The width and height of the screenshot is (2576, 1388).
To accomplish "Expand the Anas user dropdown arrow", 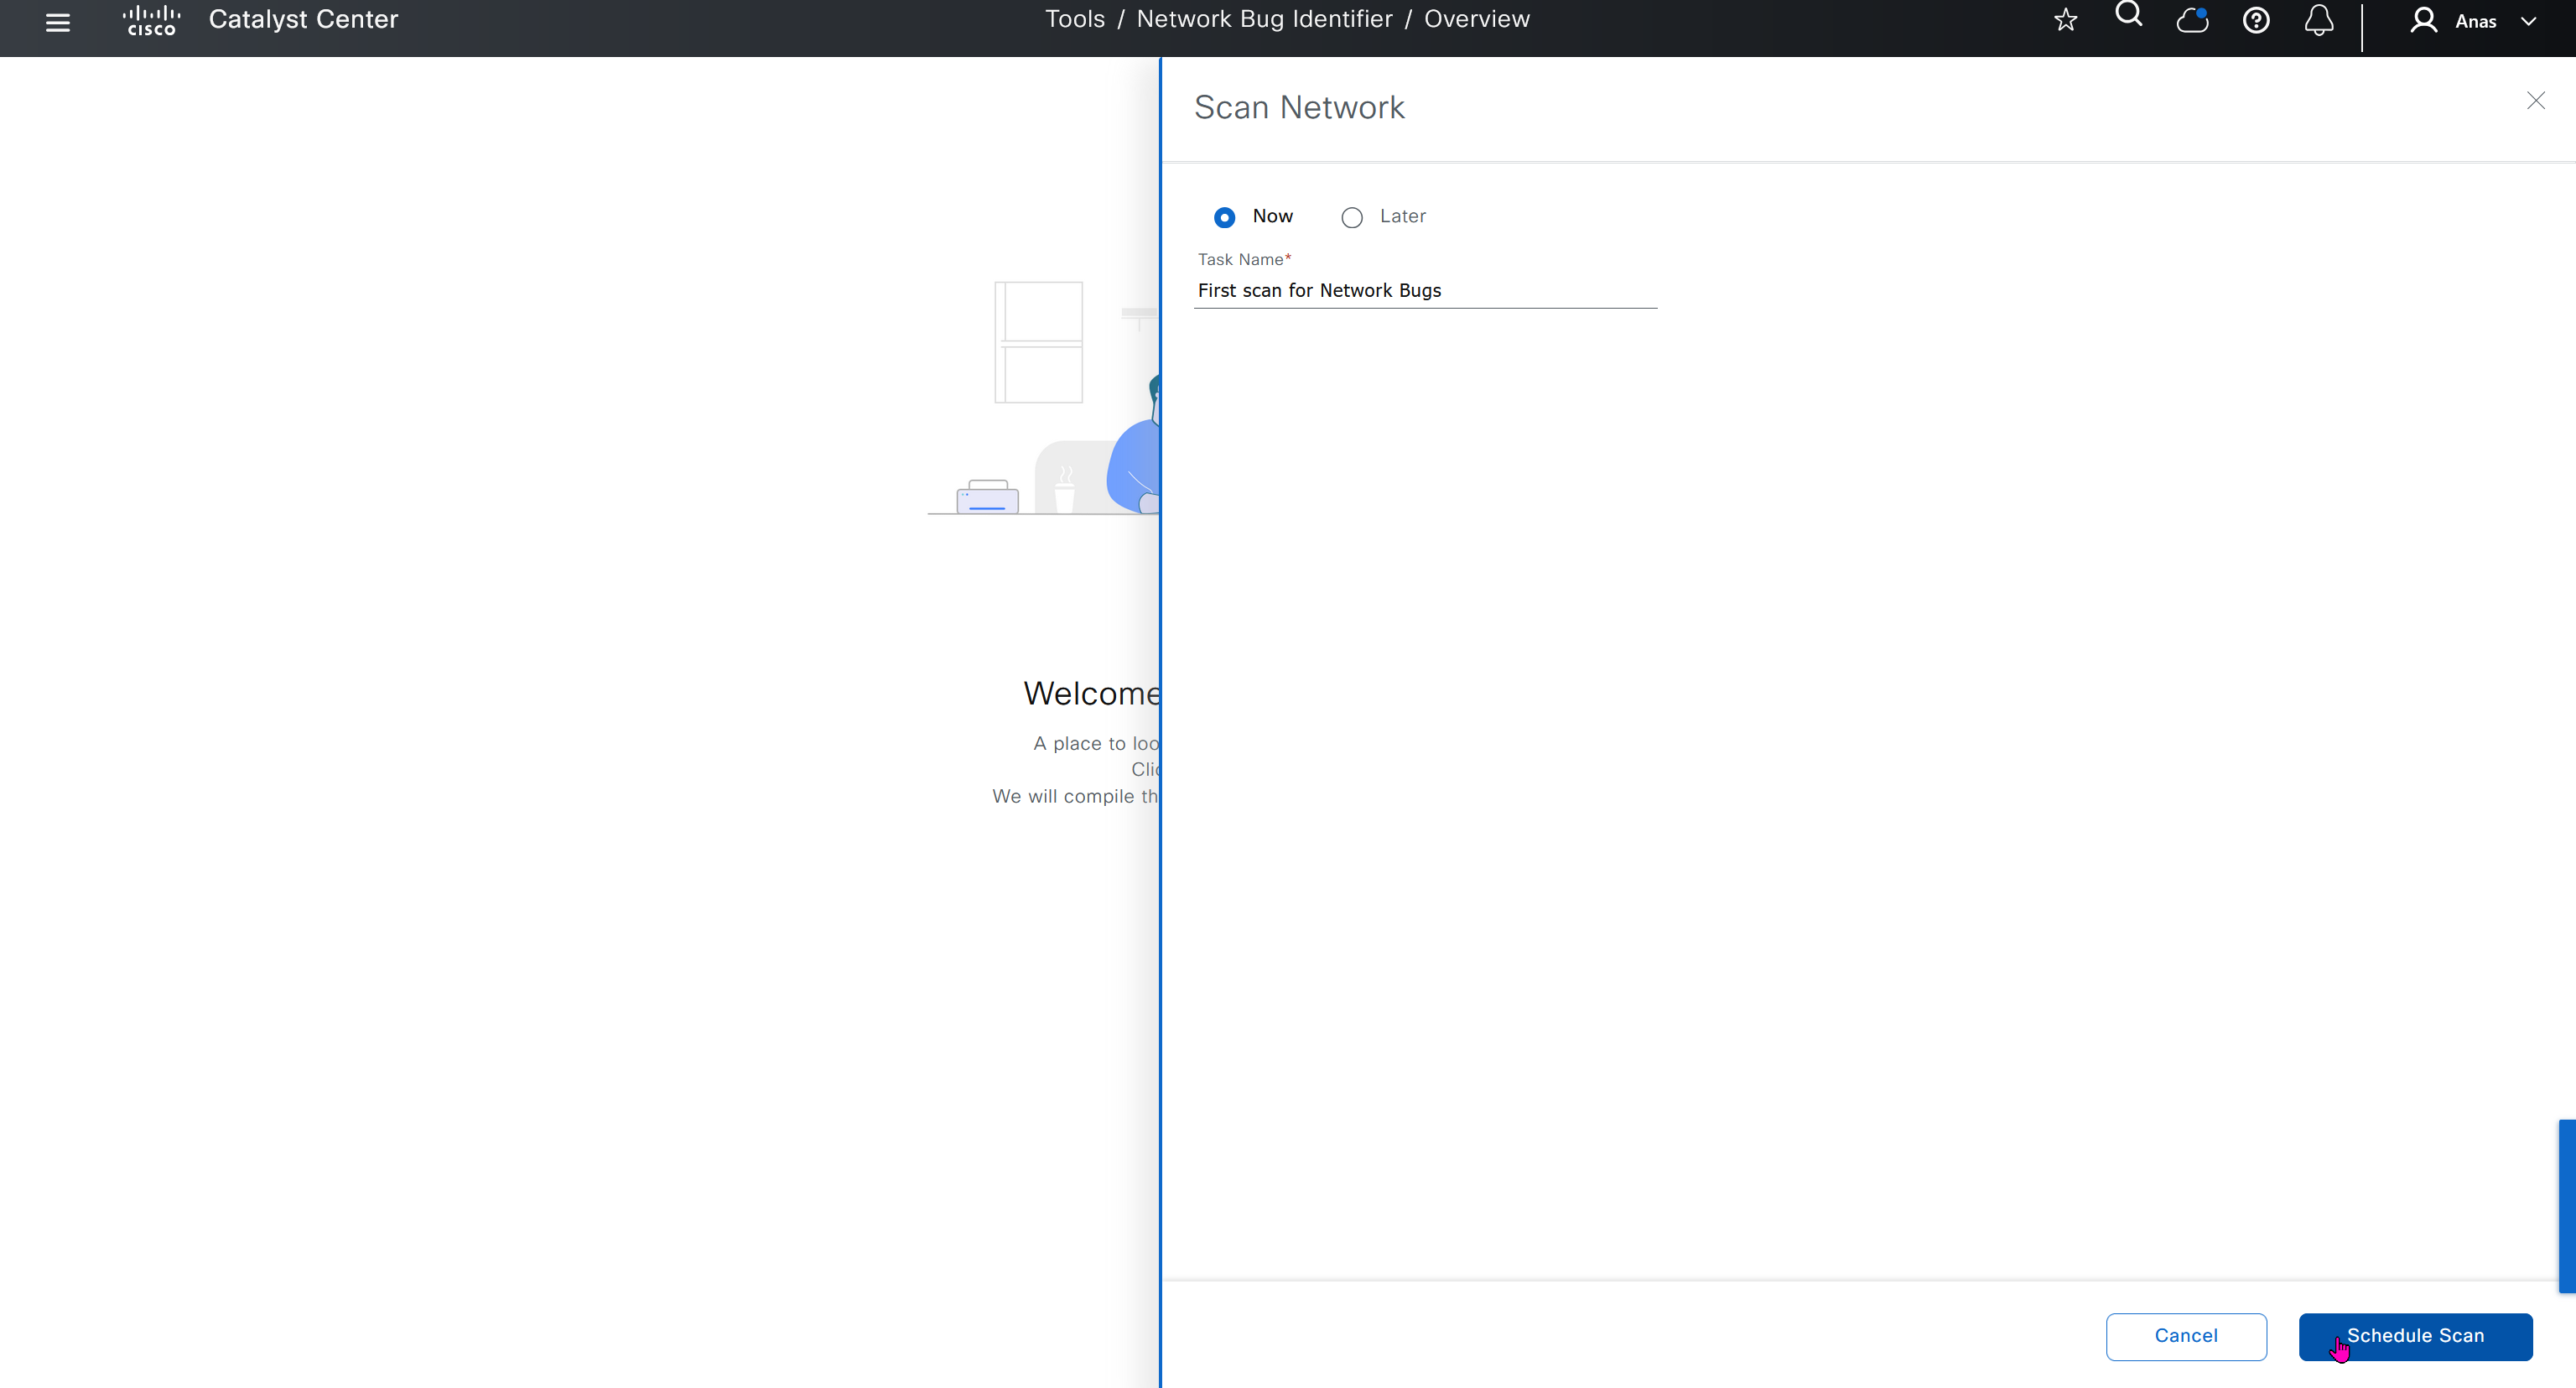I will 2528,22.
